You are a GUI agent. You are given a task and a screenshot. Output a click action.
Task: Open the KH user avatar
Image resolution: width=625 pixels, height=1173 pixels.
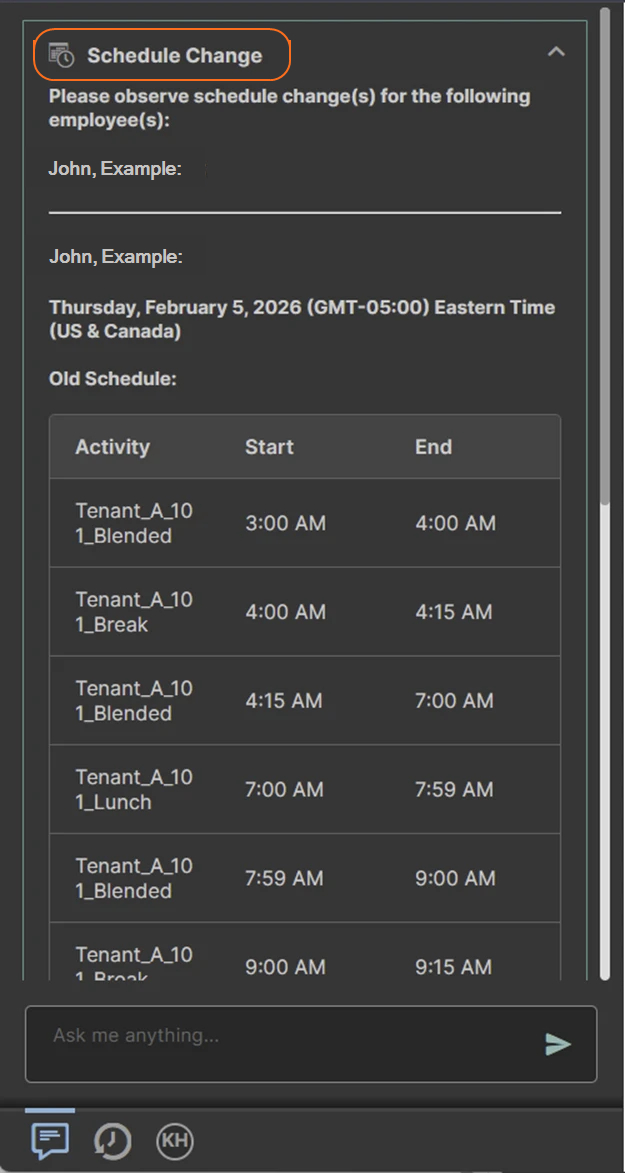point(175,1141)
